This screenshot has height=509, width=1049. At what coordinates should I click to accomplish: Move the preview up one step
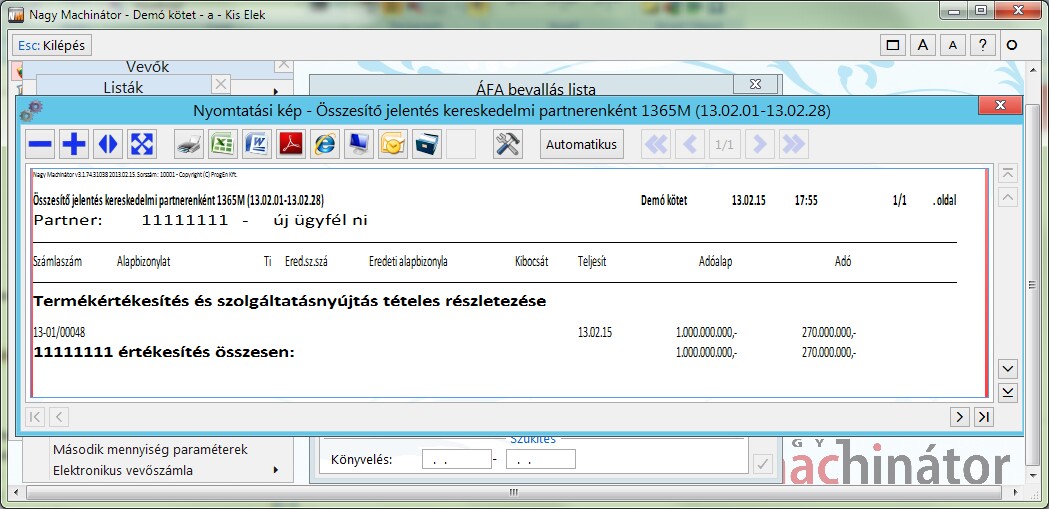(1008, 197)
